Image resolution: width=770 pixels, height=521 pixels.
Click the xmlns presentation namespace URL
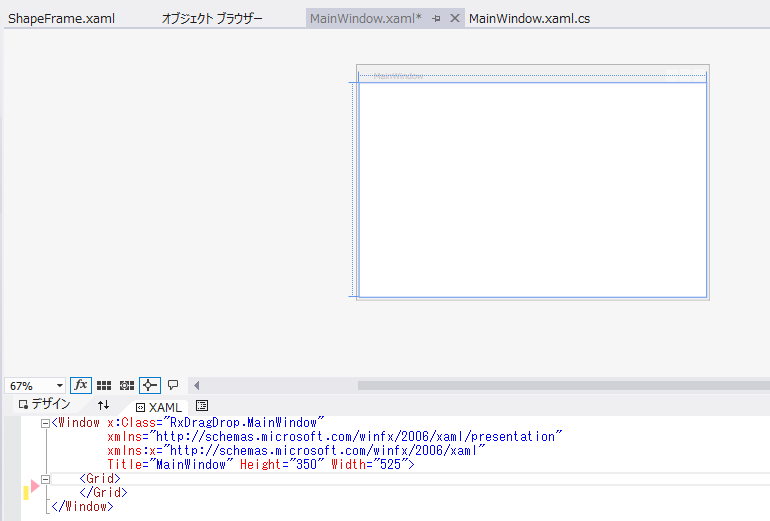point(359,437)
